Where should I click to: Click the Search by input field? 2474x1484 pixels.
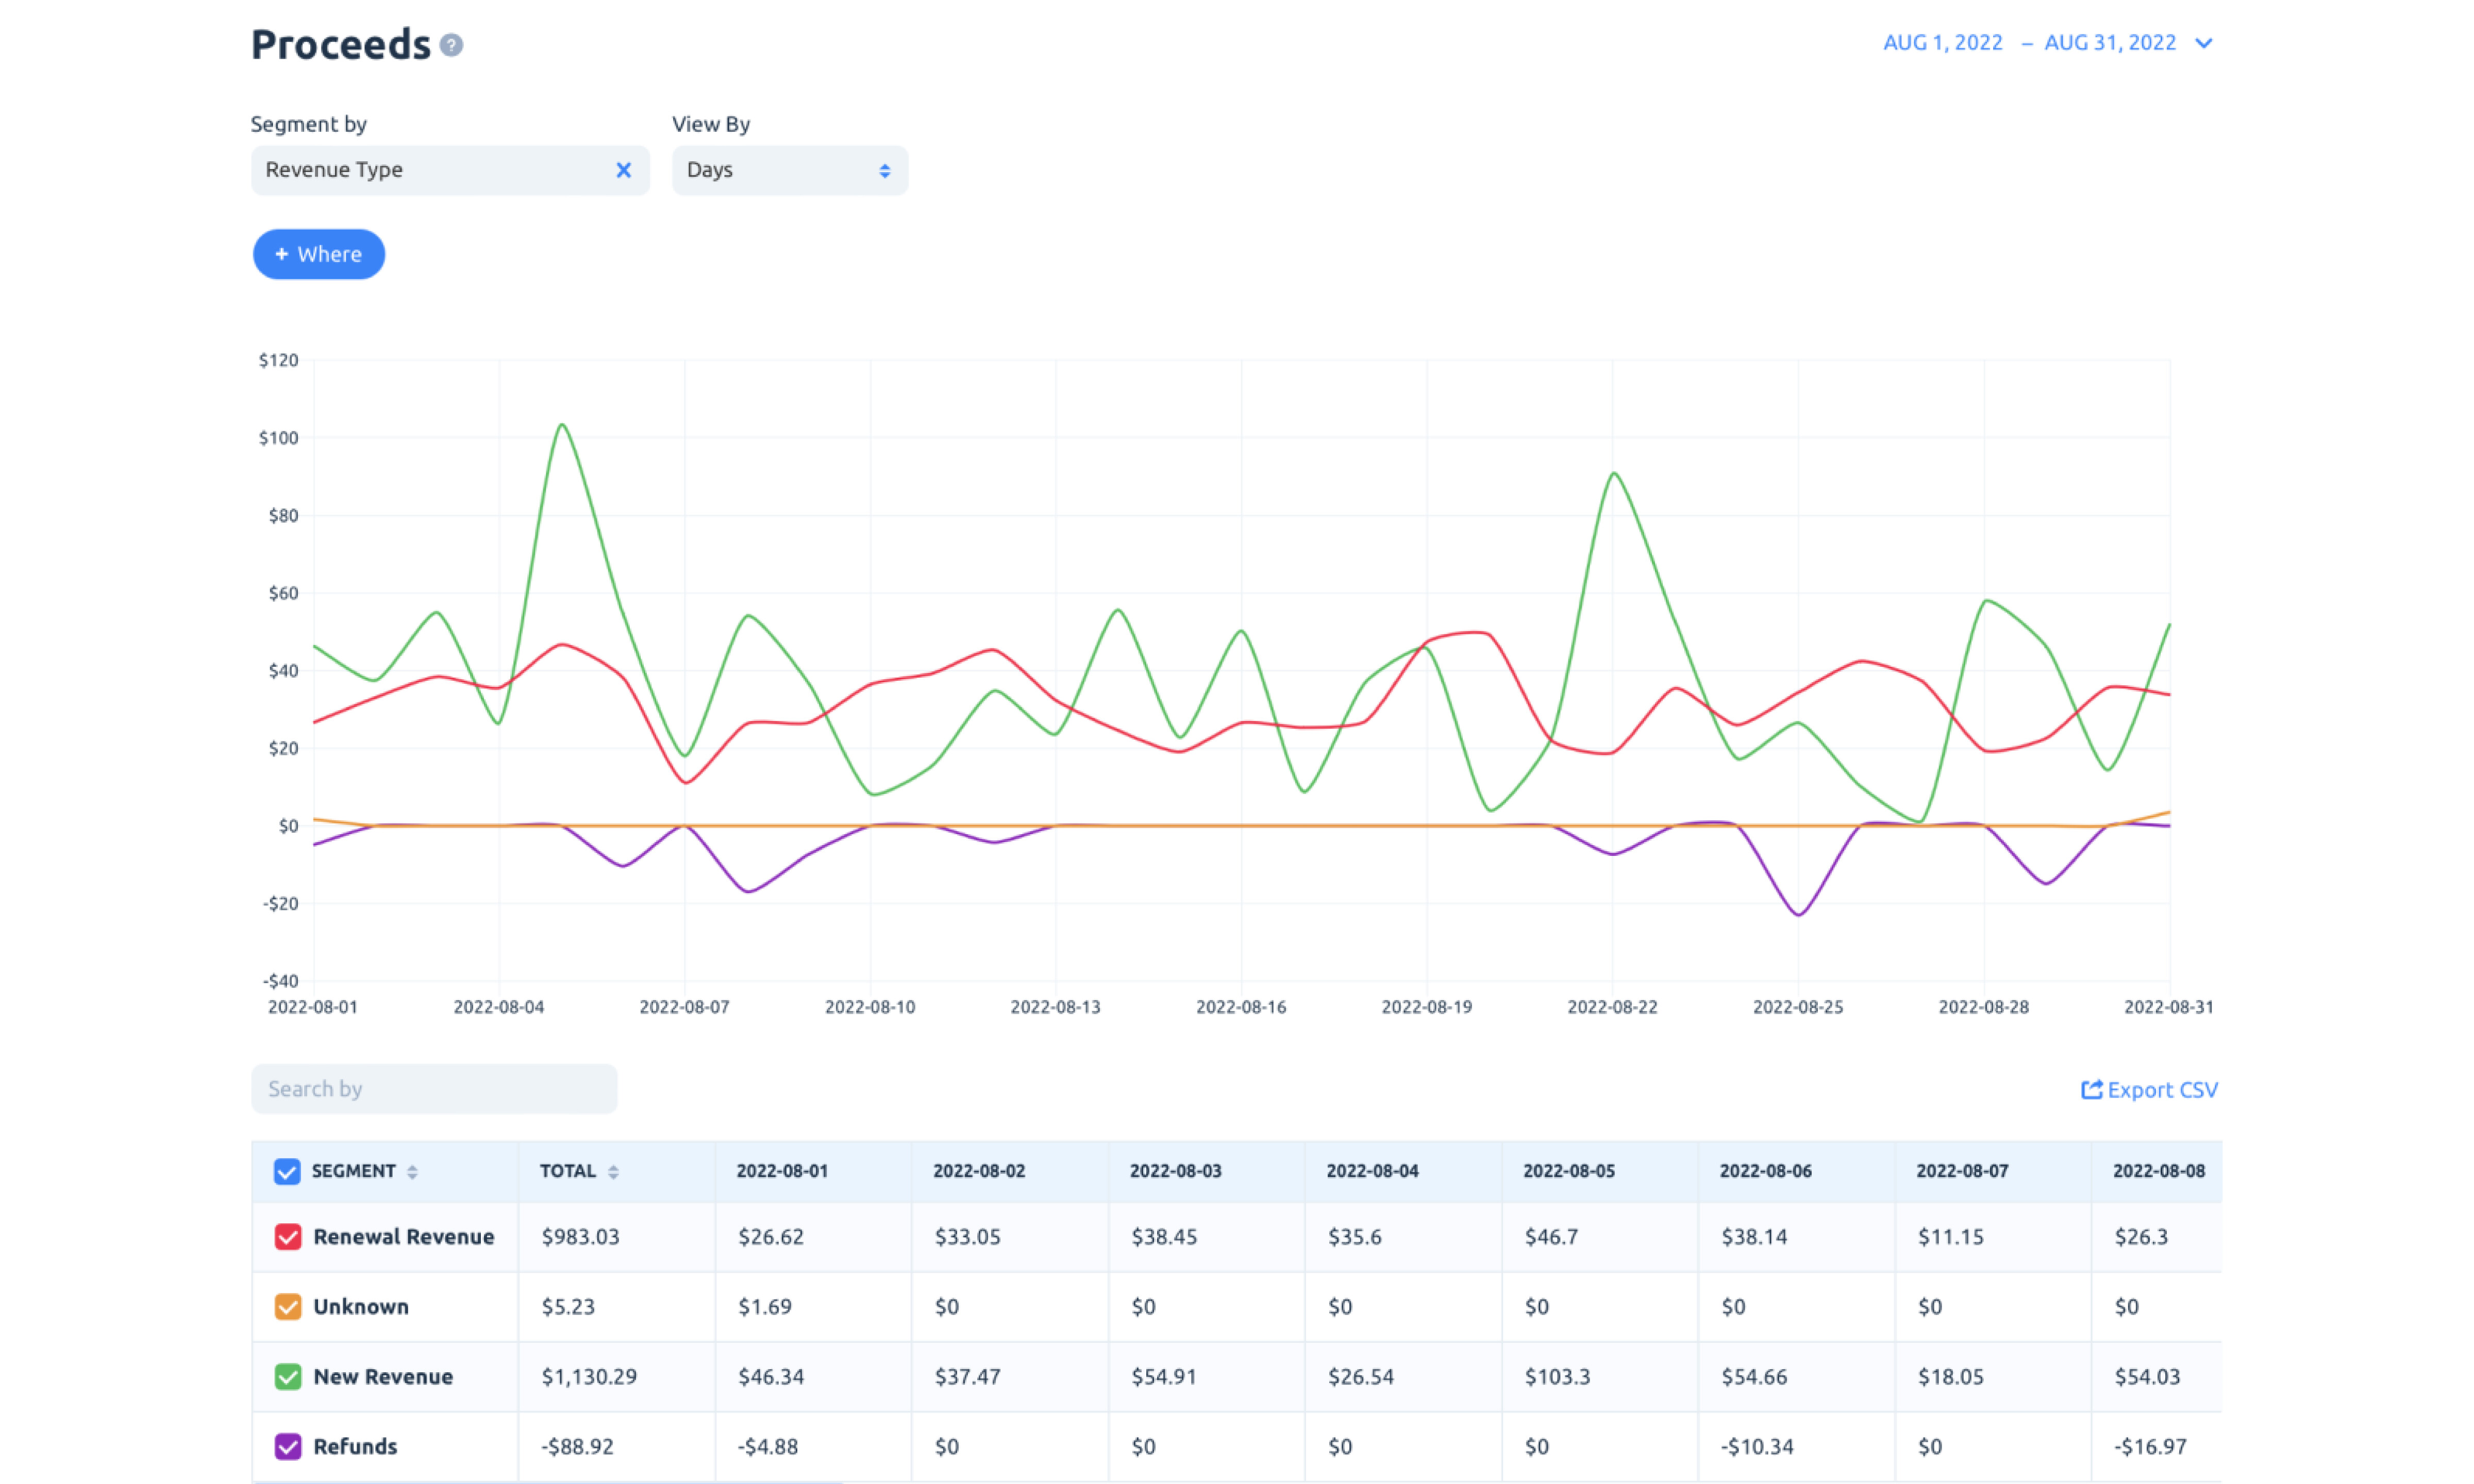tap(434, 1088)
